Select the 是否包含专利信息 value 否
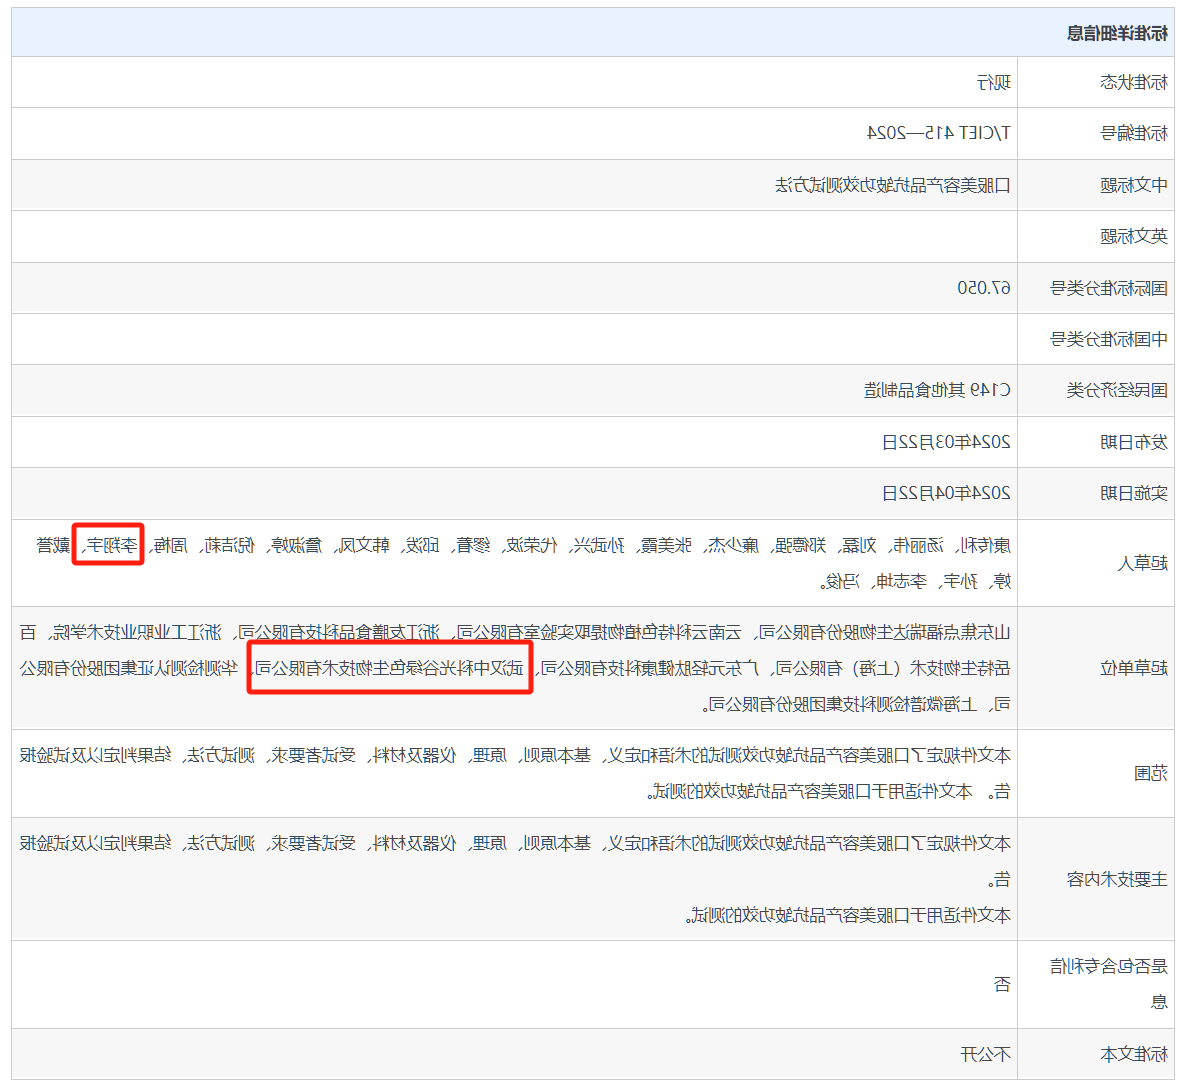Screen dimensions: 1185x1087 pos(1002,984)
